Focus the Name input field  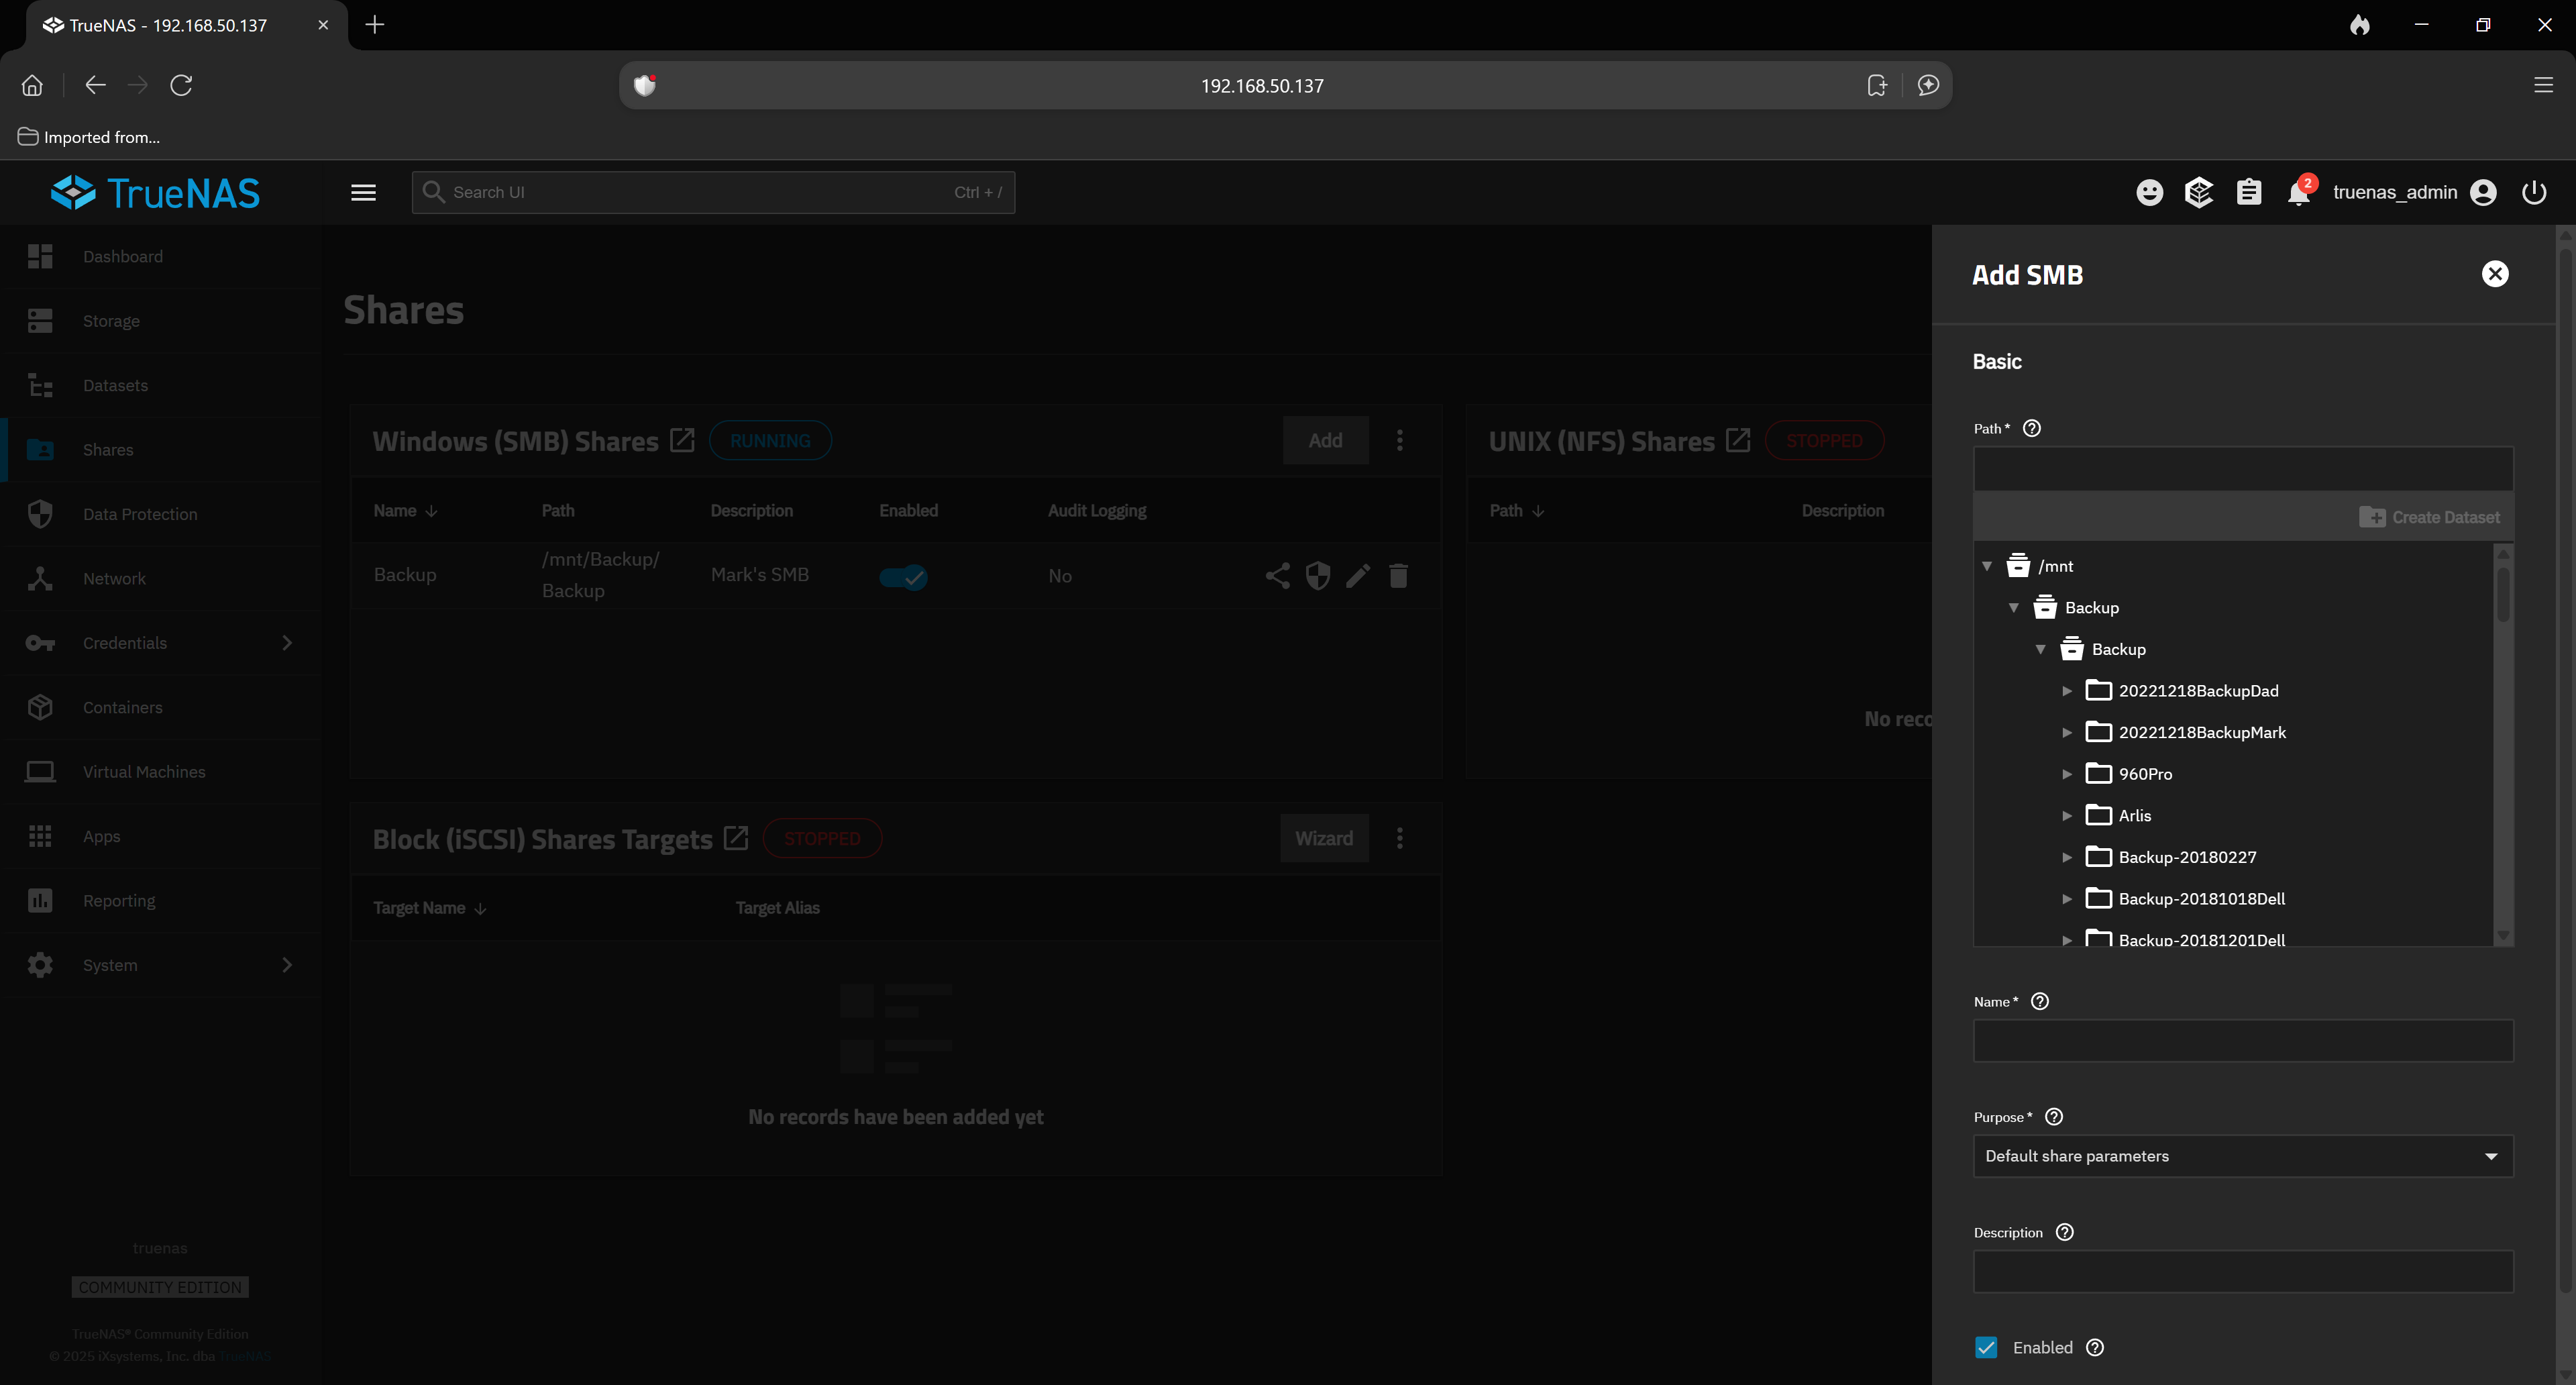pyautogui.click(x=2243, y=1041)
